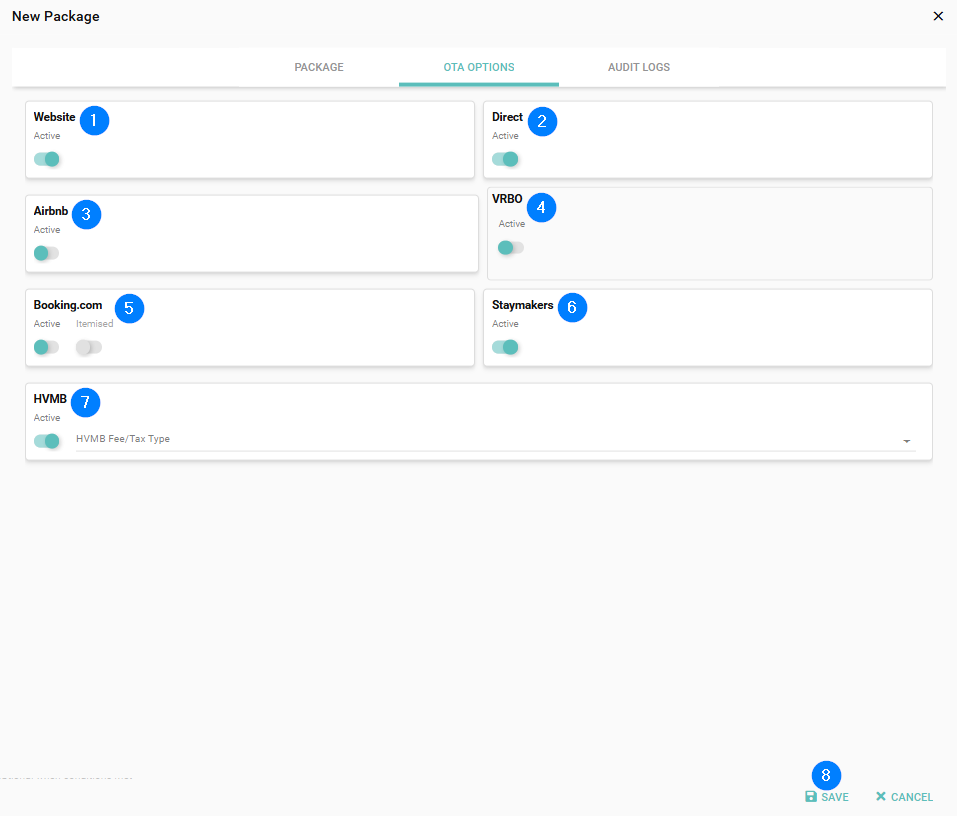Enable the Booking.com Itemised toggle
Image resolution: width=957 pixels, height=816 pixels.
click(89, 347)
